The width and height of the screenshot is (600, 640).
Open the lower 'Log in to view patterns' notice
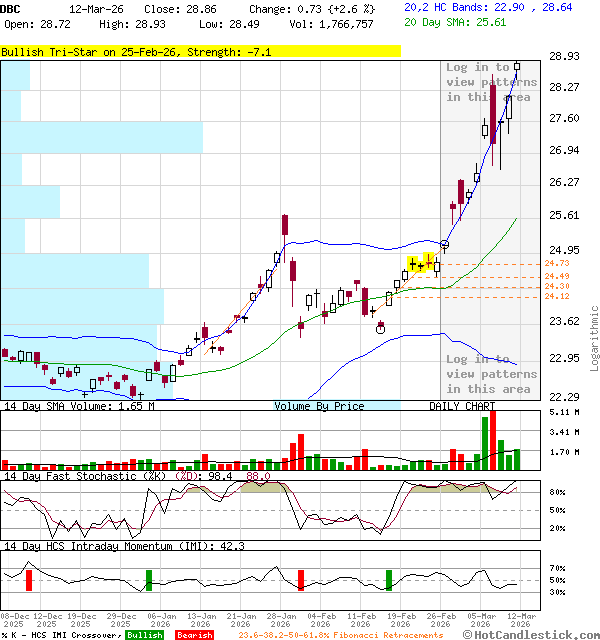(488, 374)
